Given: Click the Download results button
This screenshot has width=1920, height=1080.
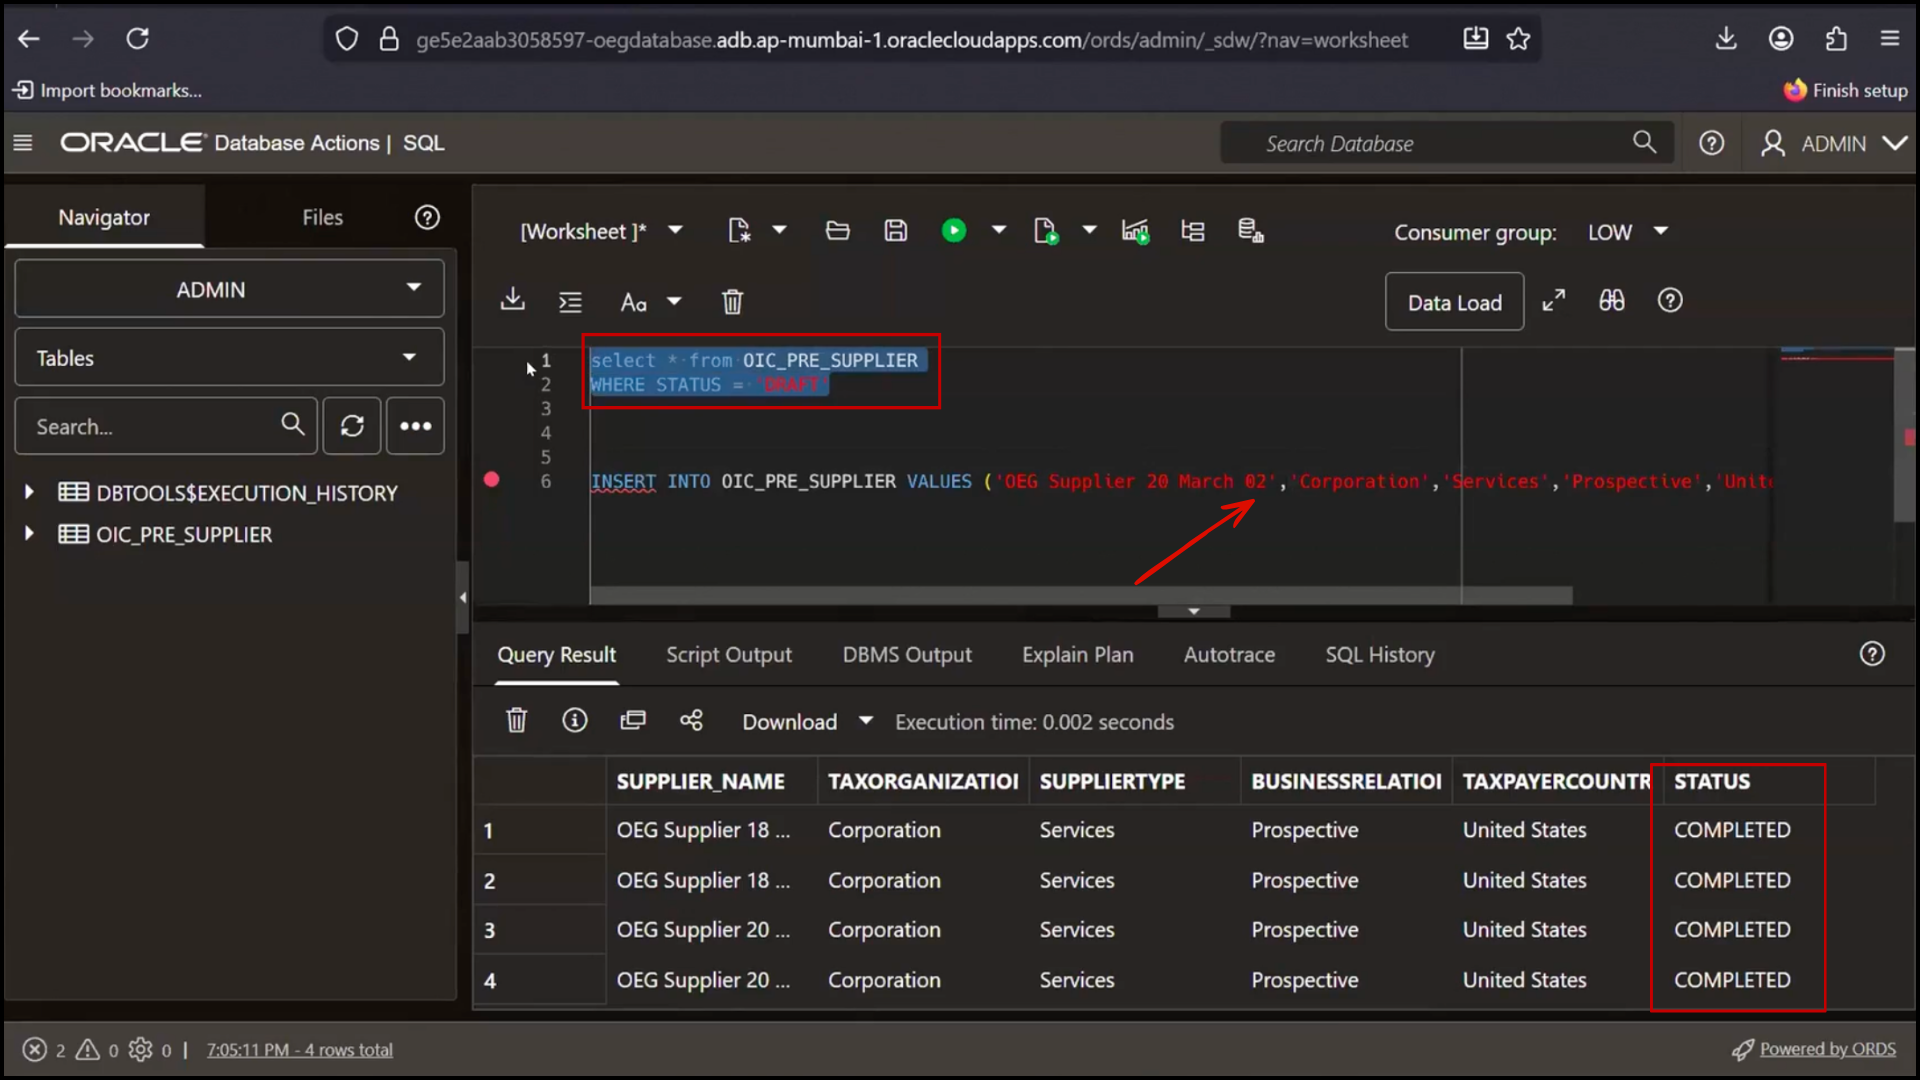Looking at the screenshot, I should click(x=789, y=722).
